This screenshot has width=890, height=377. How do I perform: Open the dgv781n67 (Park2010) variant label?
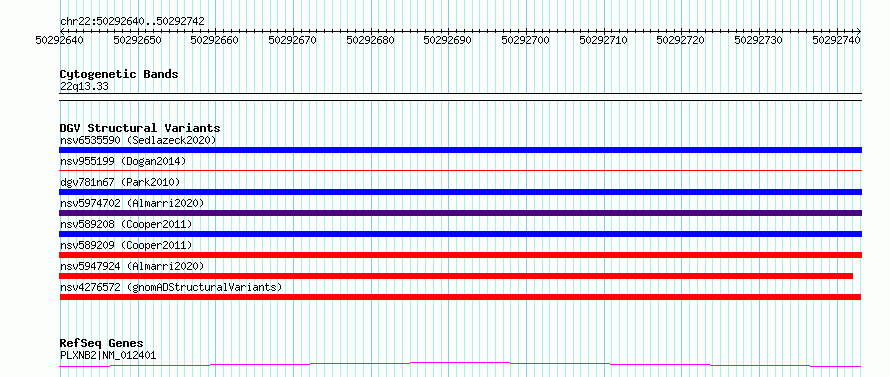click(x=120, y=182)
